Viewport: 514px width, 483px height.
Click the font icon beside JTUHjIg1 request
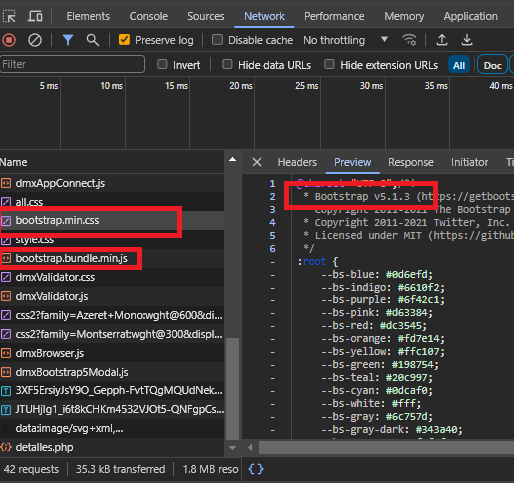(x=6, y=409)
